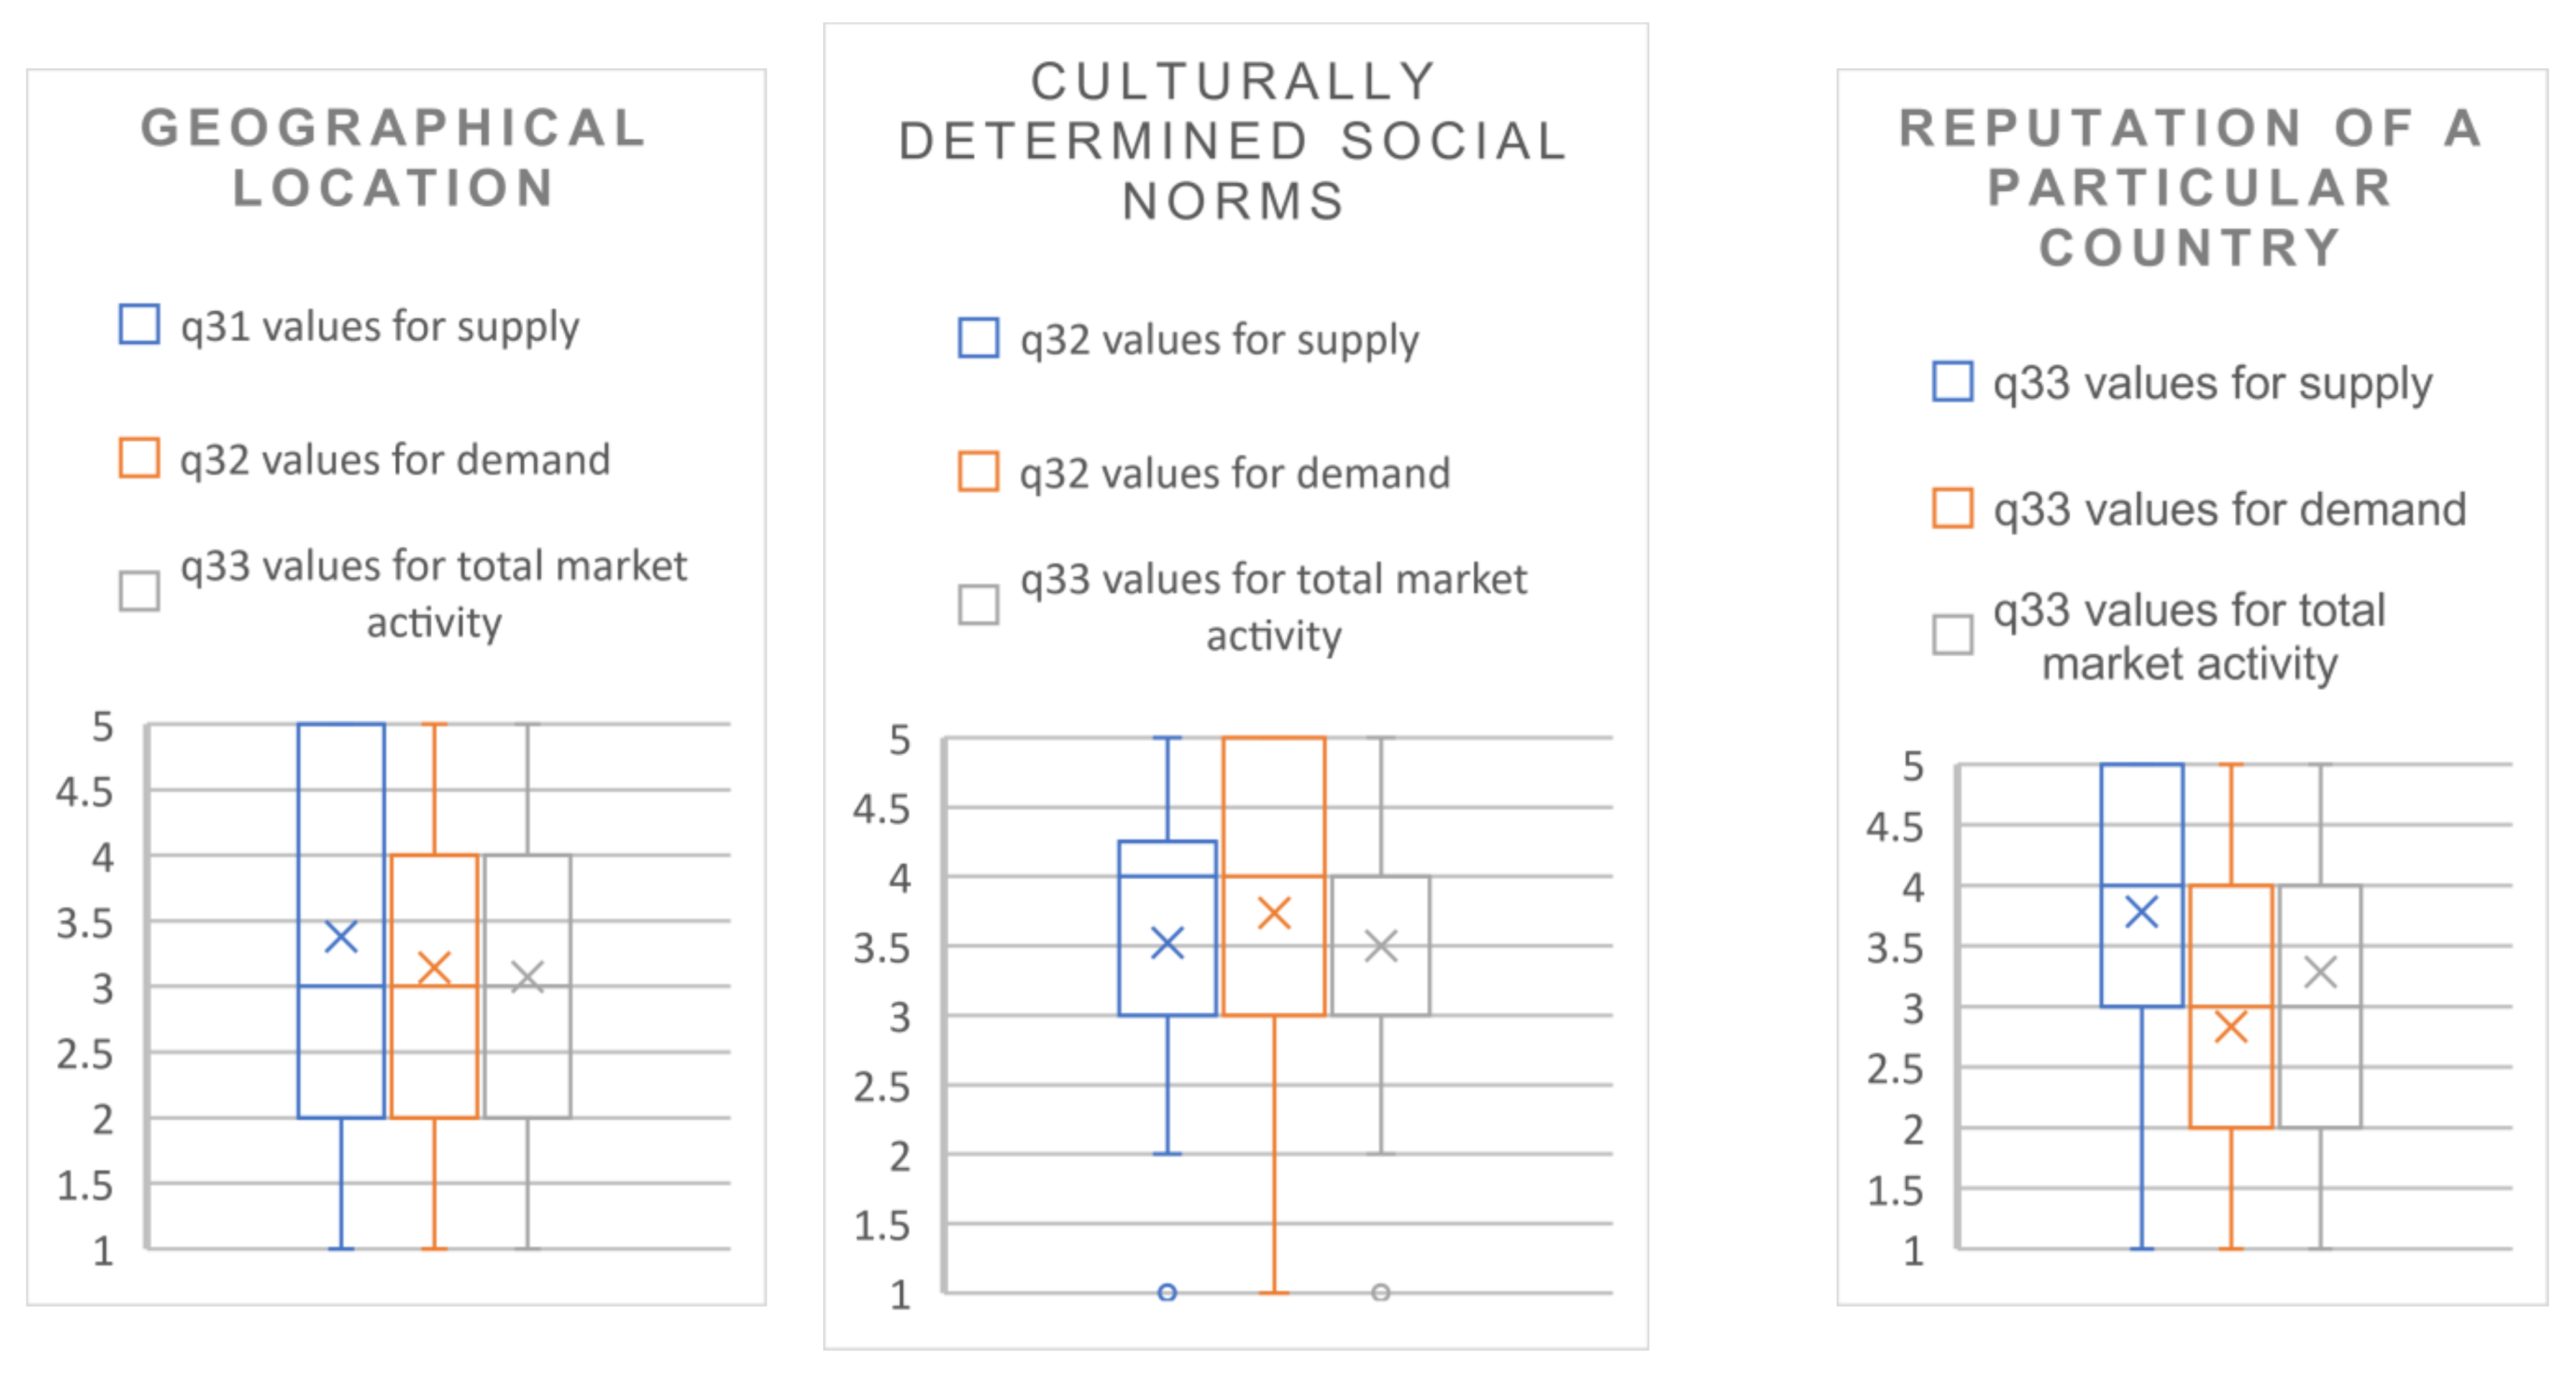This screenshot has width=2576, height=1377.
Task: Click orange demand legend swatch in Geographical Location chart
Action: coord(139,458)
